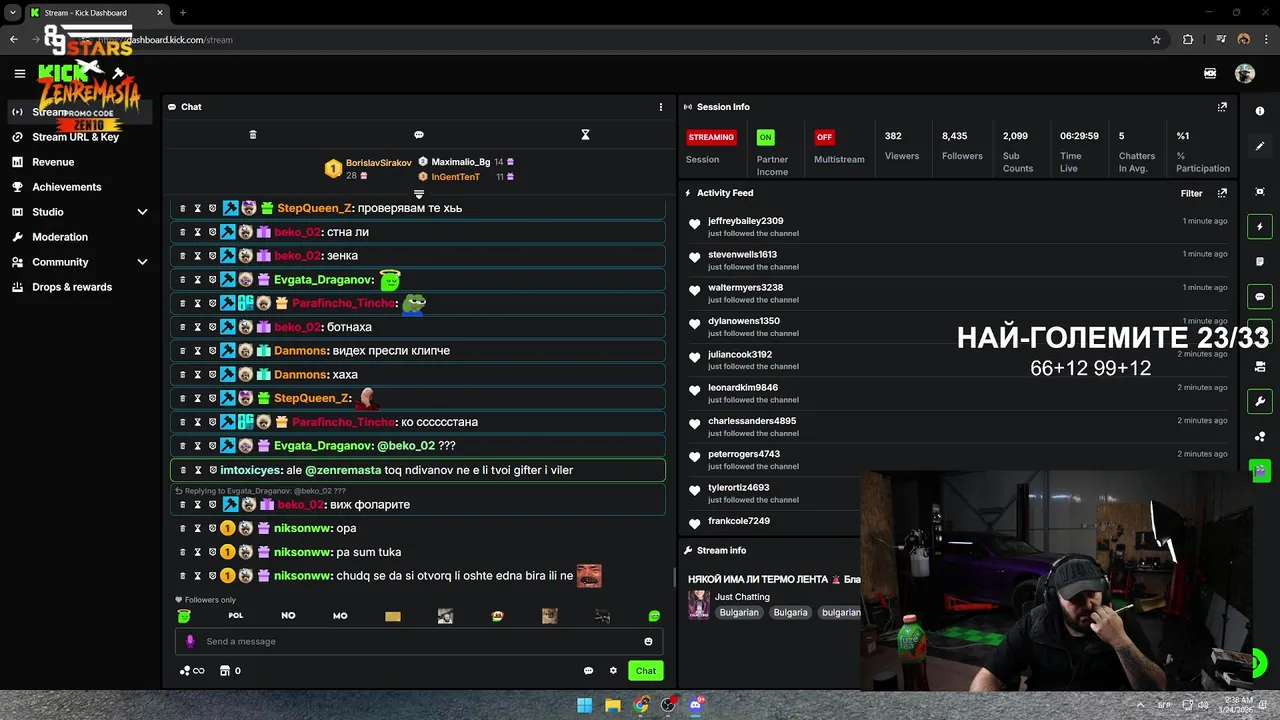Open Windows Start button on taskbar
The image size is (1280, 720).
tap(585, 705)
